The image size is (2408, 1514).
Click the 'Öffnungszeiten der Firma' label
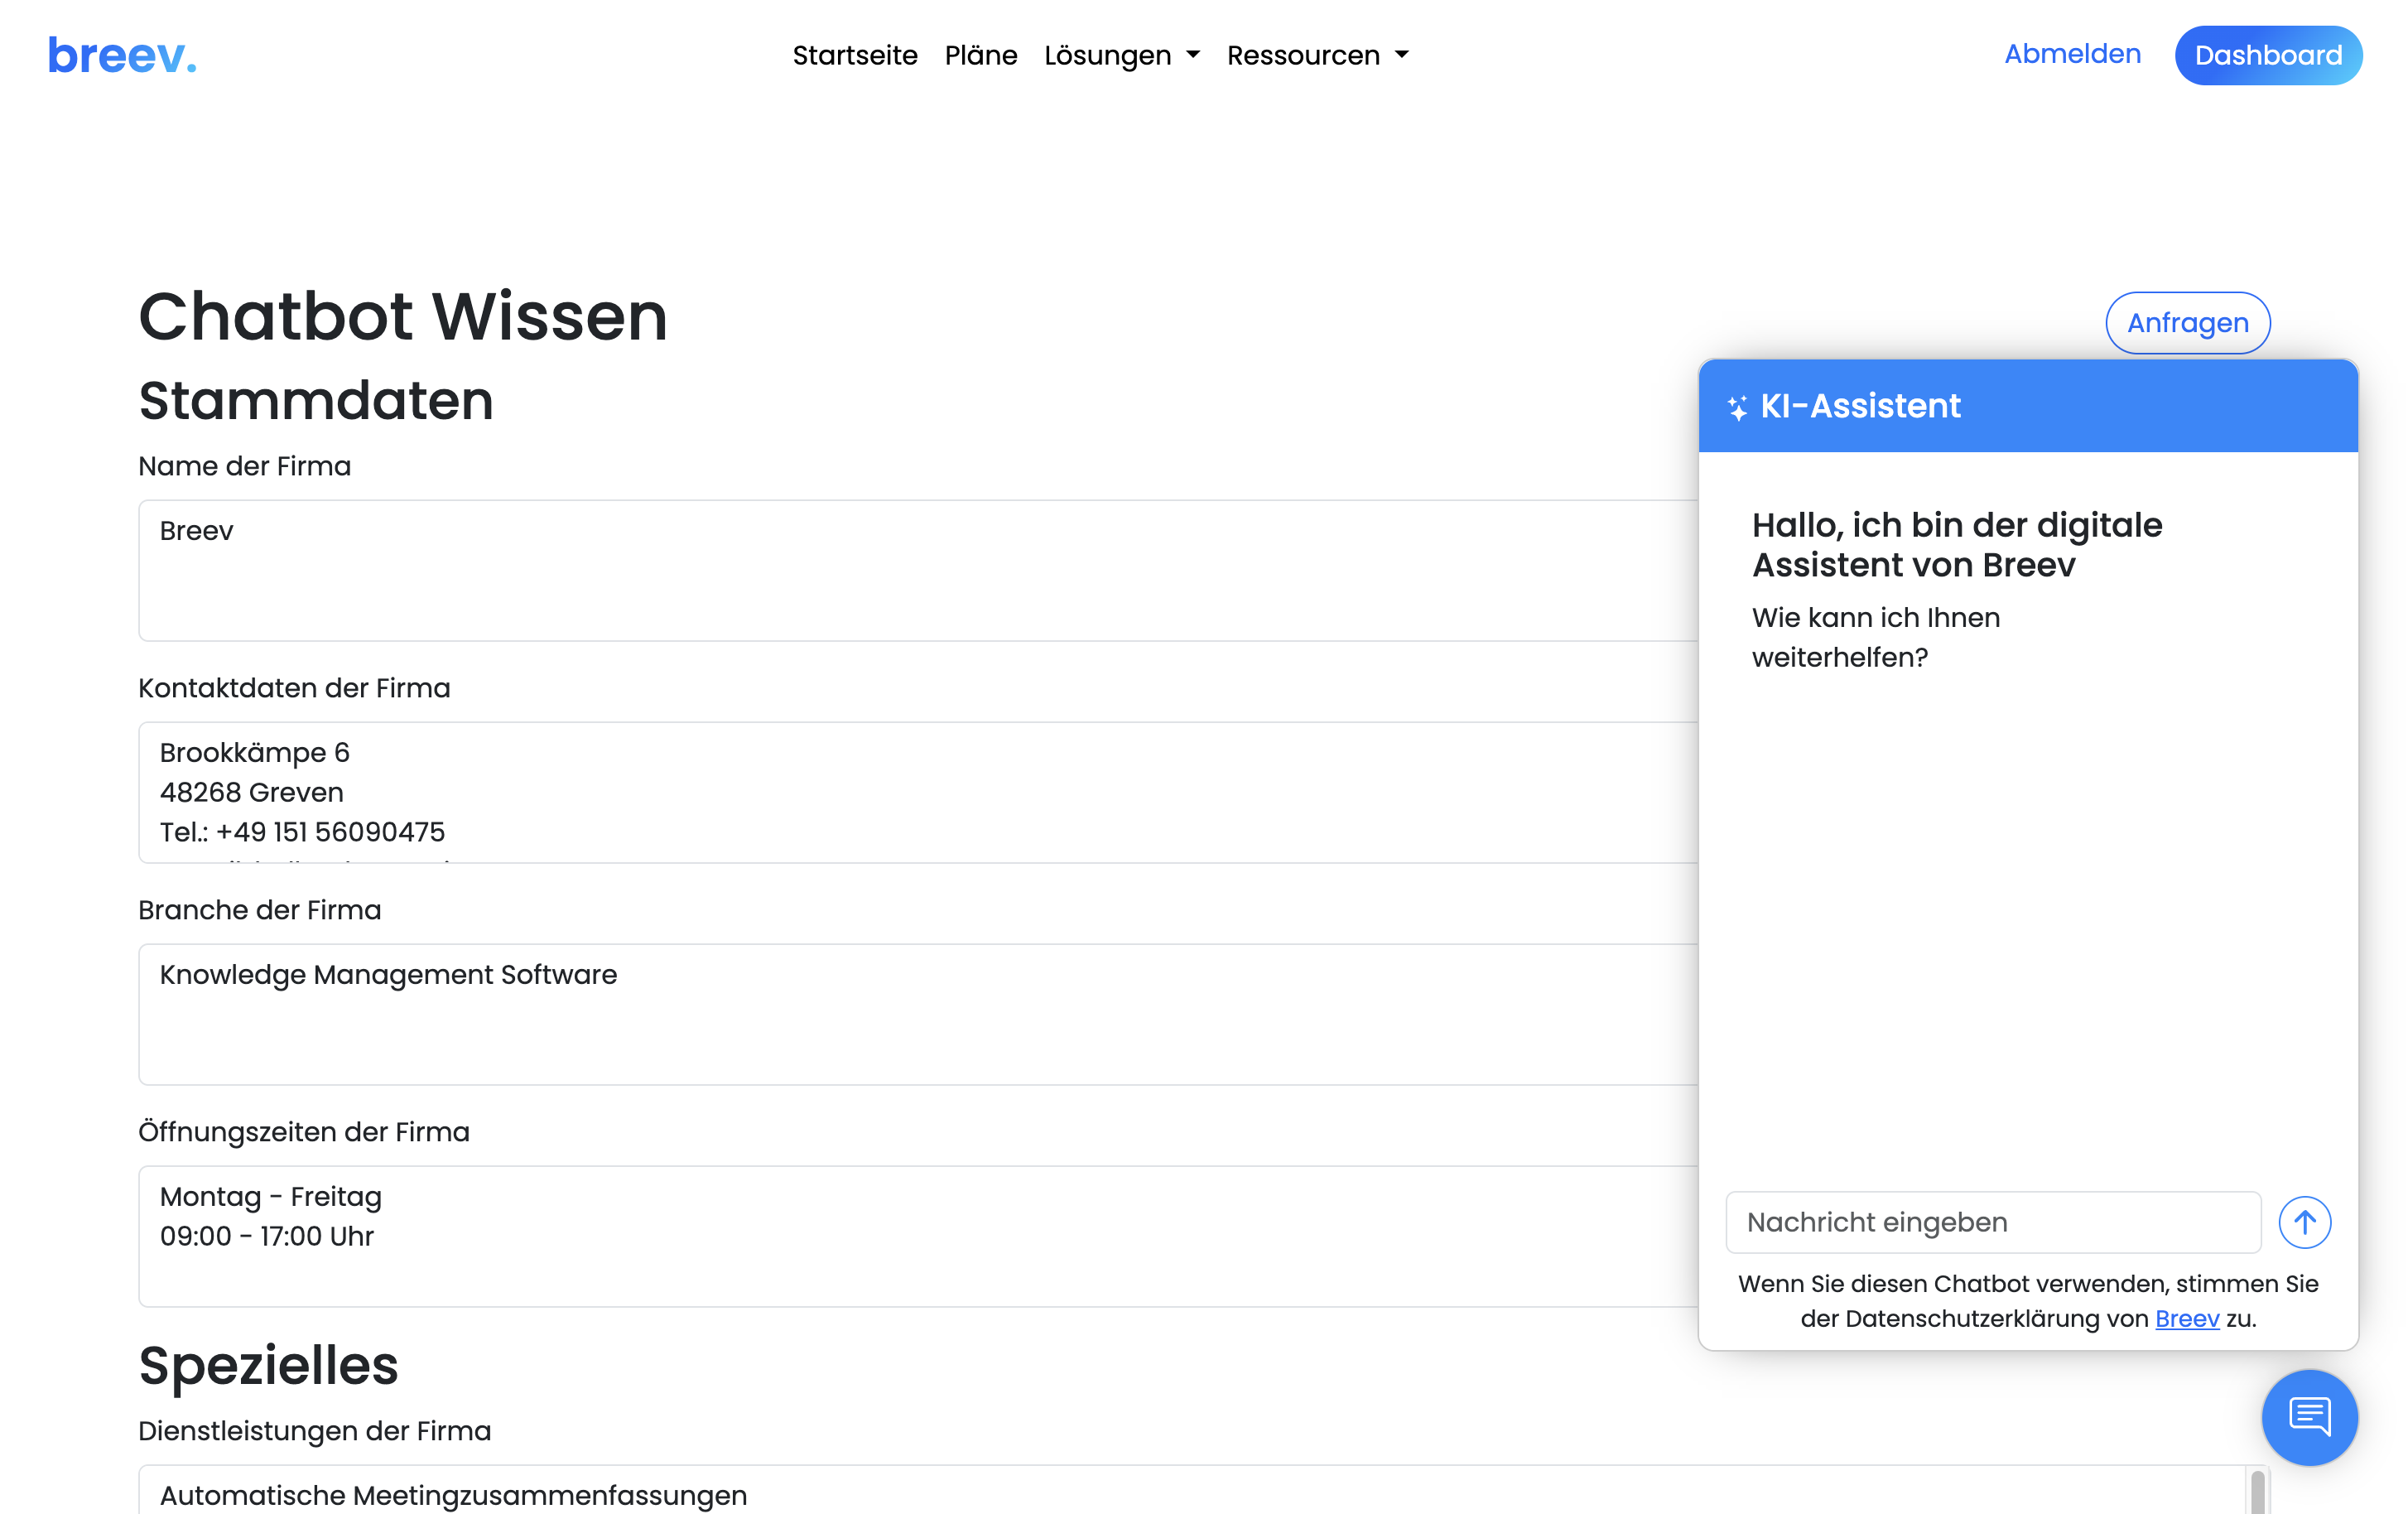click(304, 1132)
